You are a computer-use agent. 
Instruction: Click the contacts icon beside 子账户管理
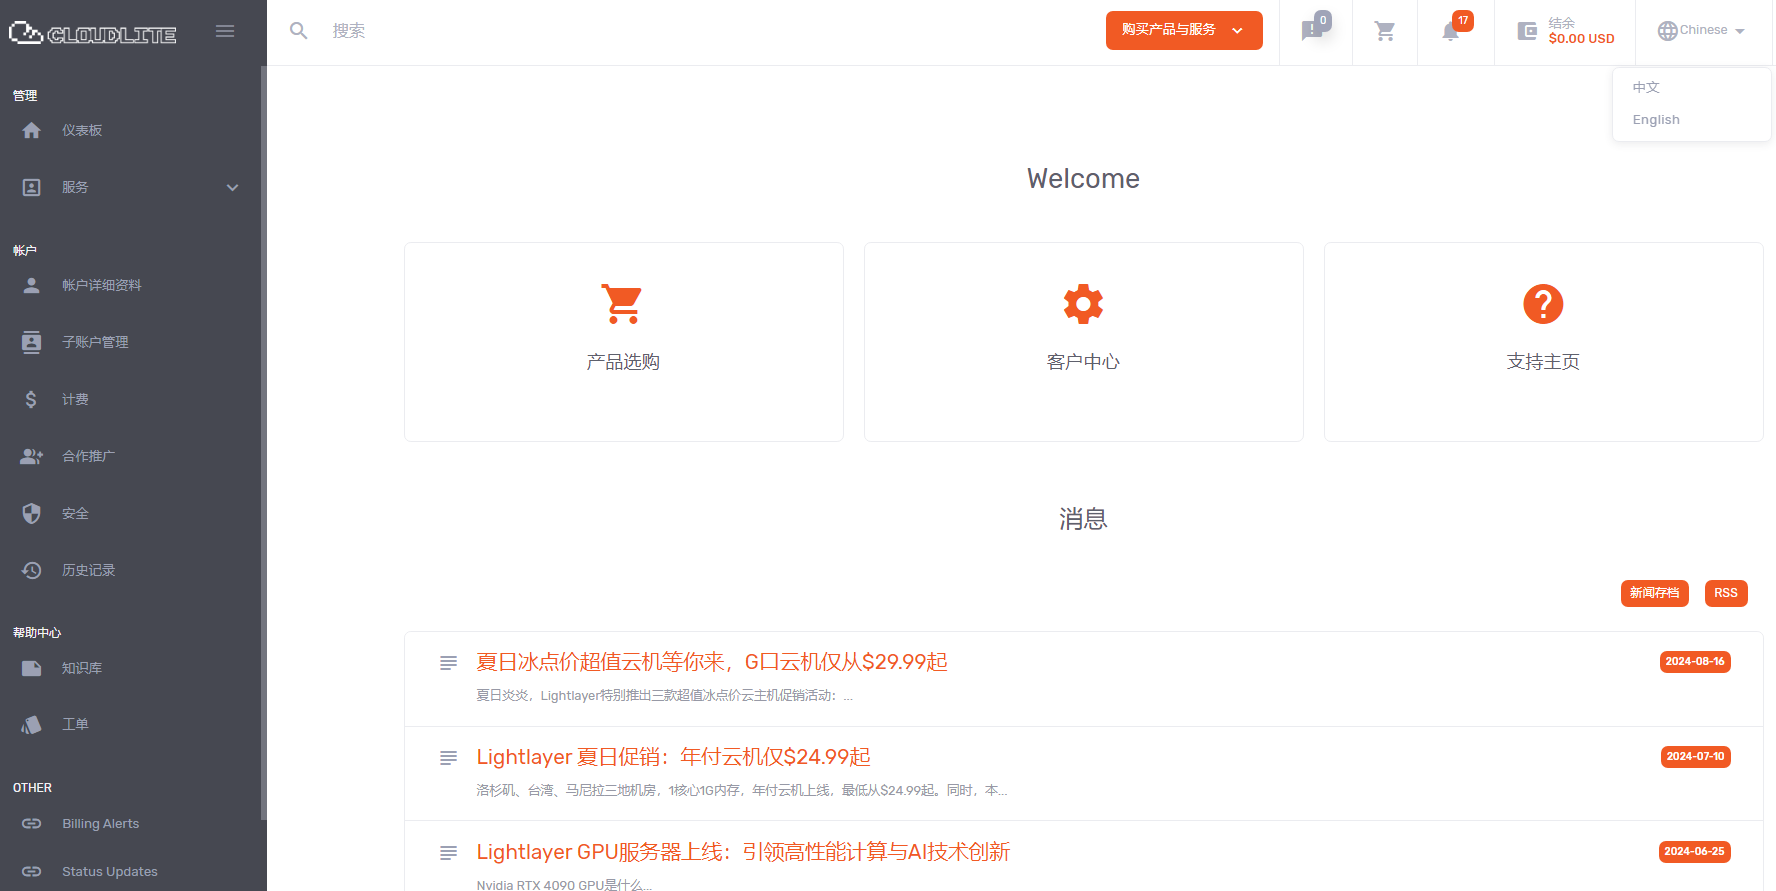point(32,342)
